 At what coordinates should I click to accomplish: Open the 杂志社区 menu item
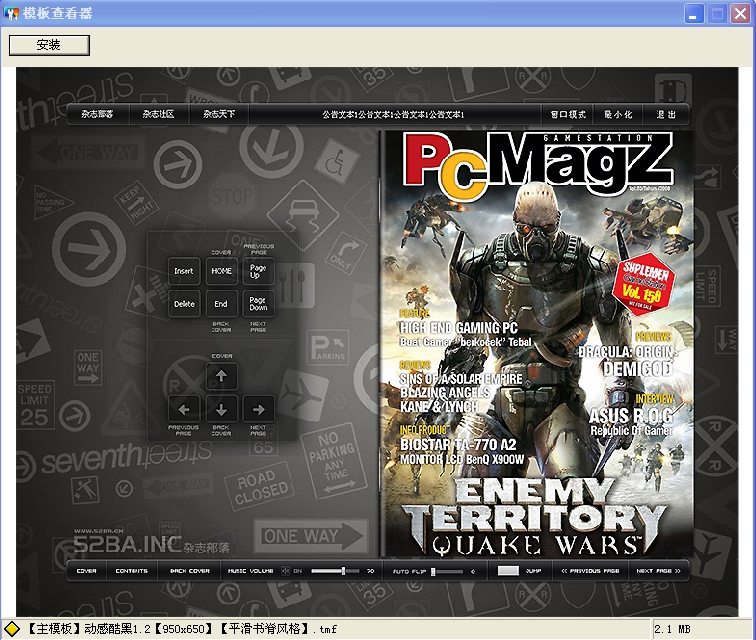coord(159,114)
